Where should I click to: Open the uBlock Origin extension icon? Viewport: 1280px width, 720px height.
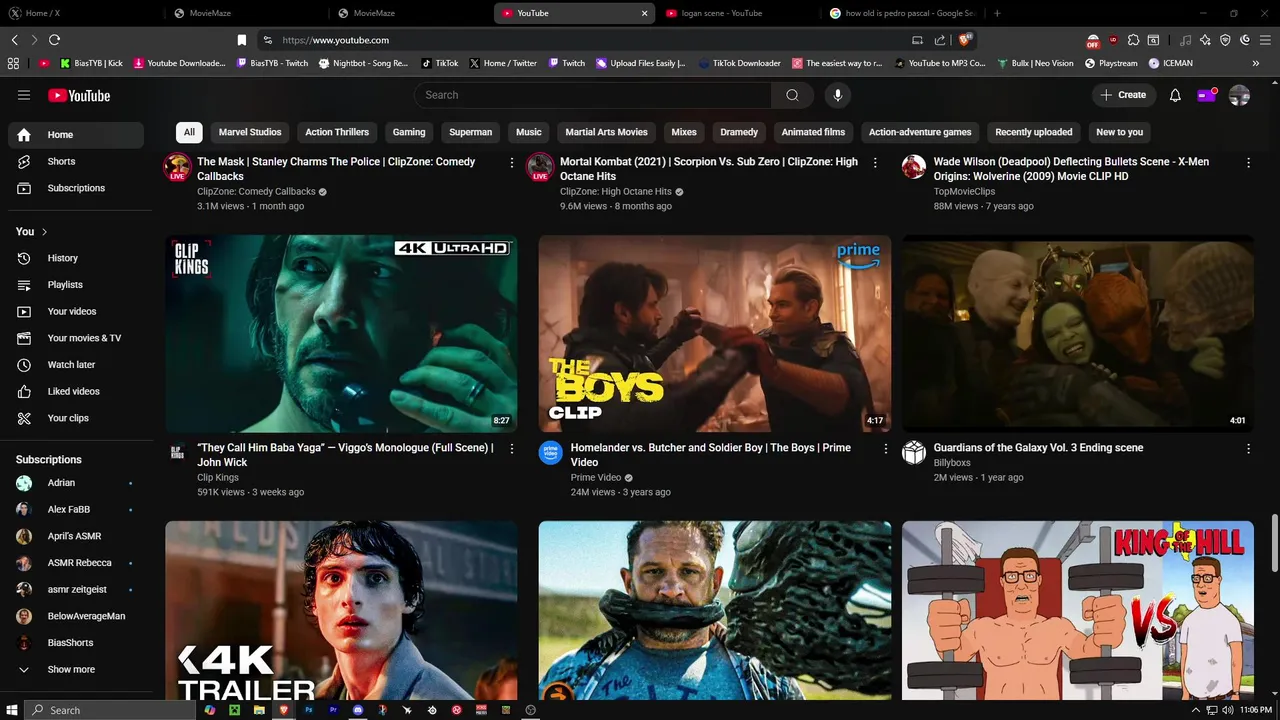pyautogui.click(x=1113, y=40)
